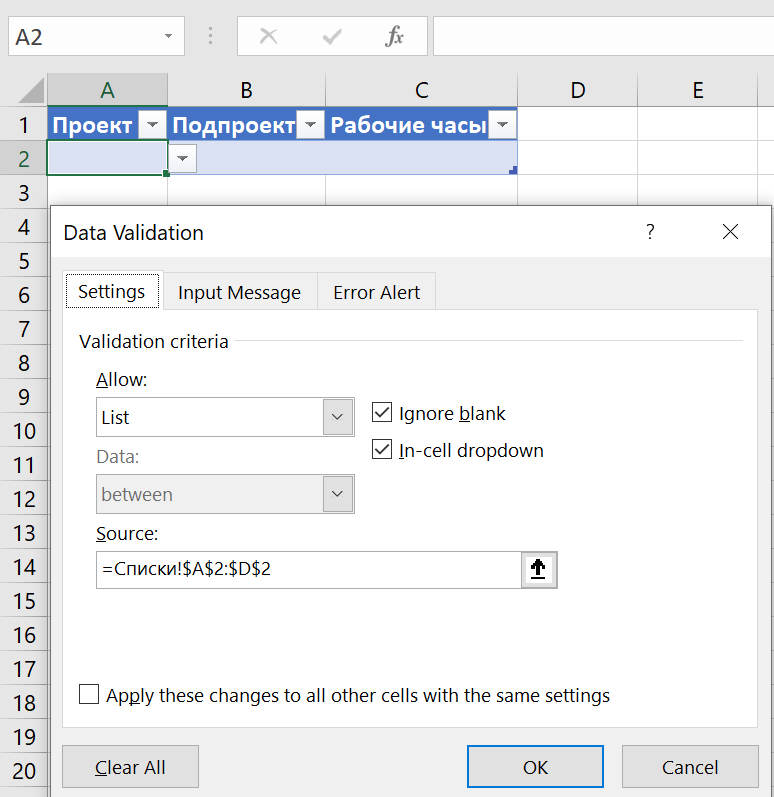774x797 pixels.
Task: Check Apply these changes to all other cells
Action: pyautogui.click(x=89, y=694)
